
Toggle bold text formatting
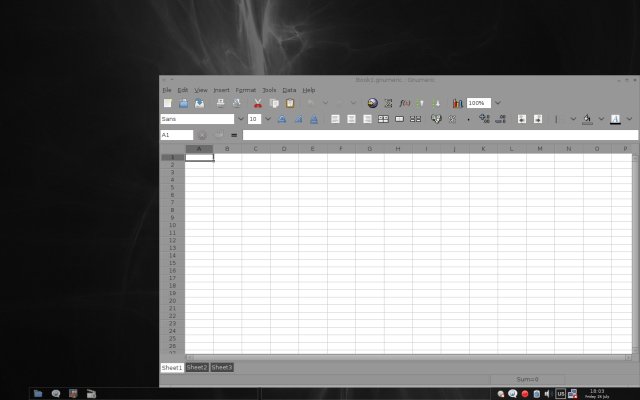282,119
